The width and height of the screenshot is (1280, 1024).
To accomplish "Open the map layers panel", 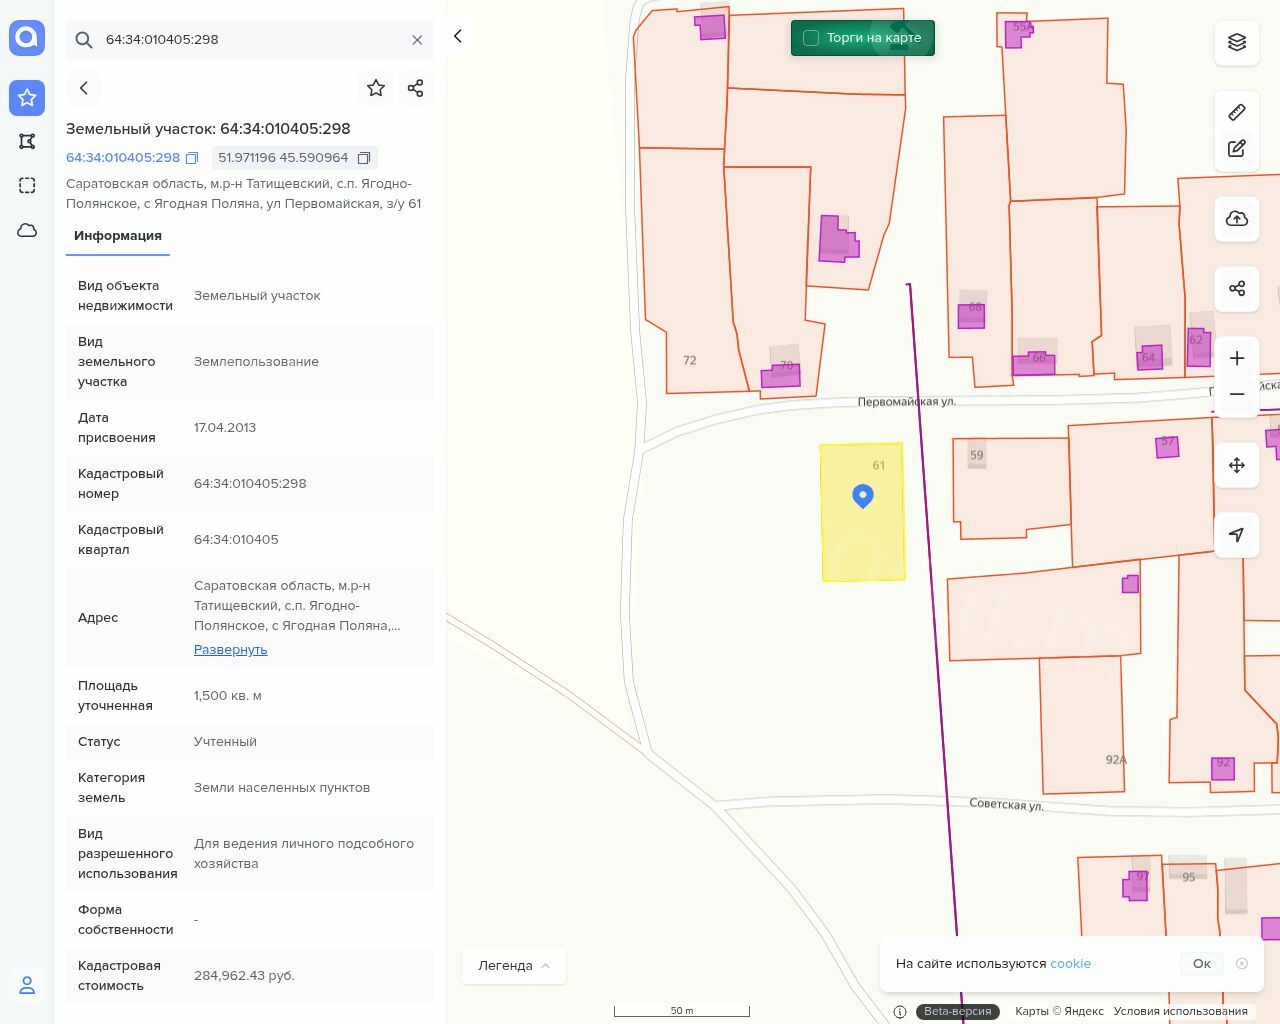I will pyautogui.click(x=1237, y=42).
